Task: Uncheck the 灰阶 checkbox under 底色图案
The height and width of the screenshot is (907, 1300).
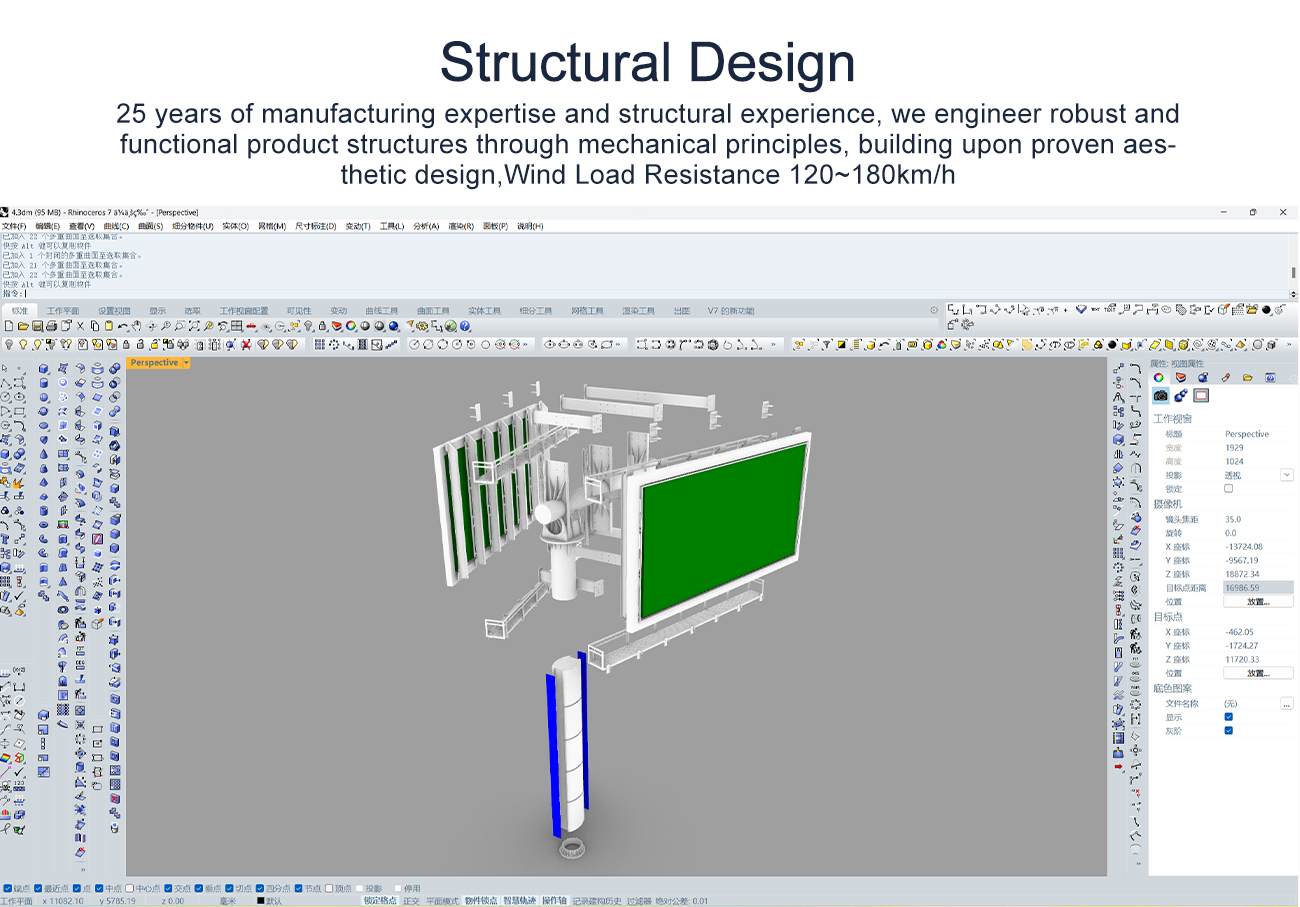Action: tap(1229, 730)
